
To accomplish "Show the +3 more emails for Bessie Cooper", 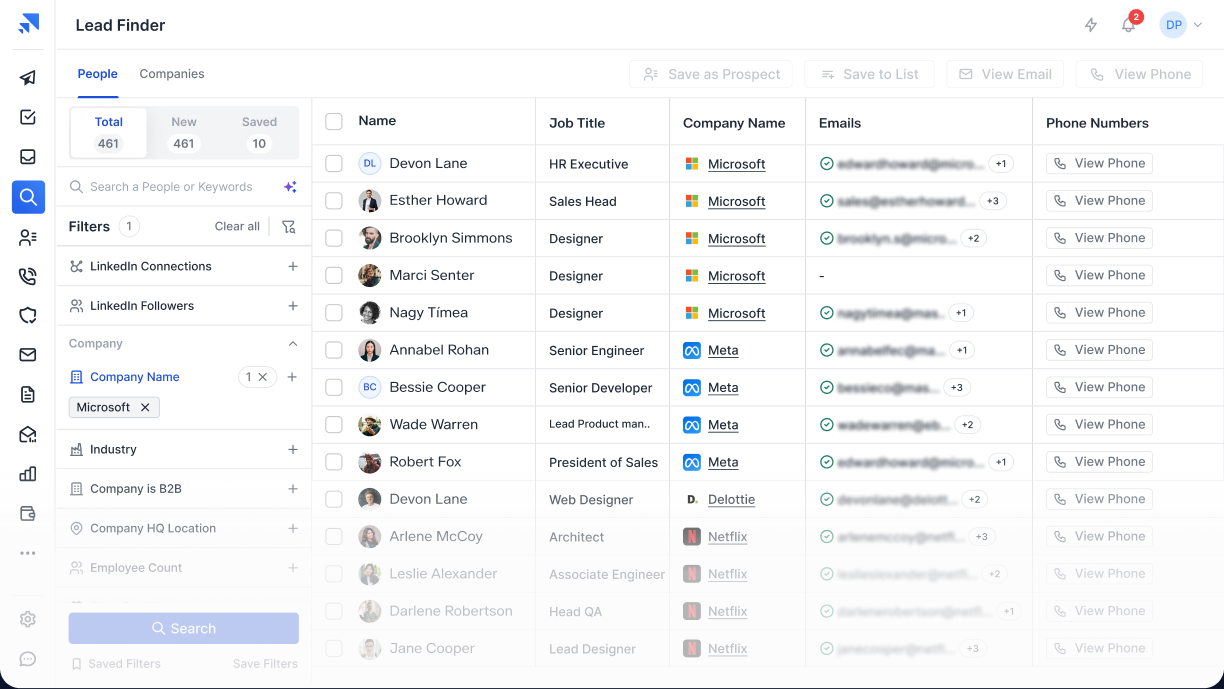I will click(x=956, y=387).
